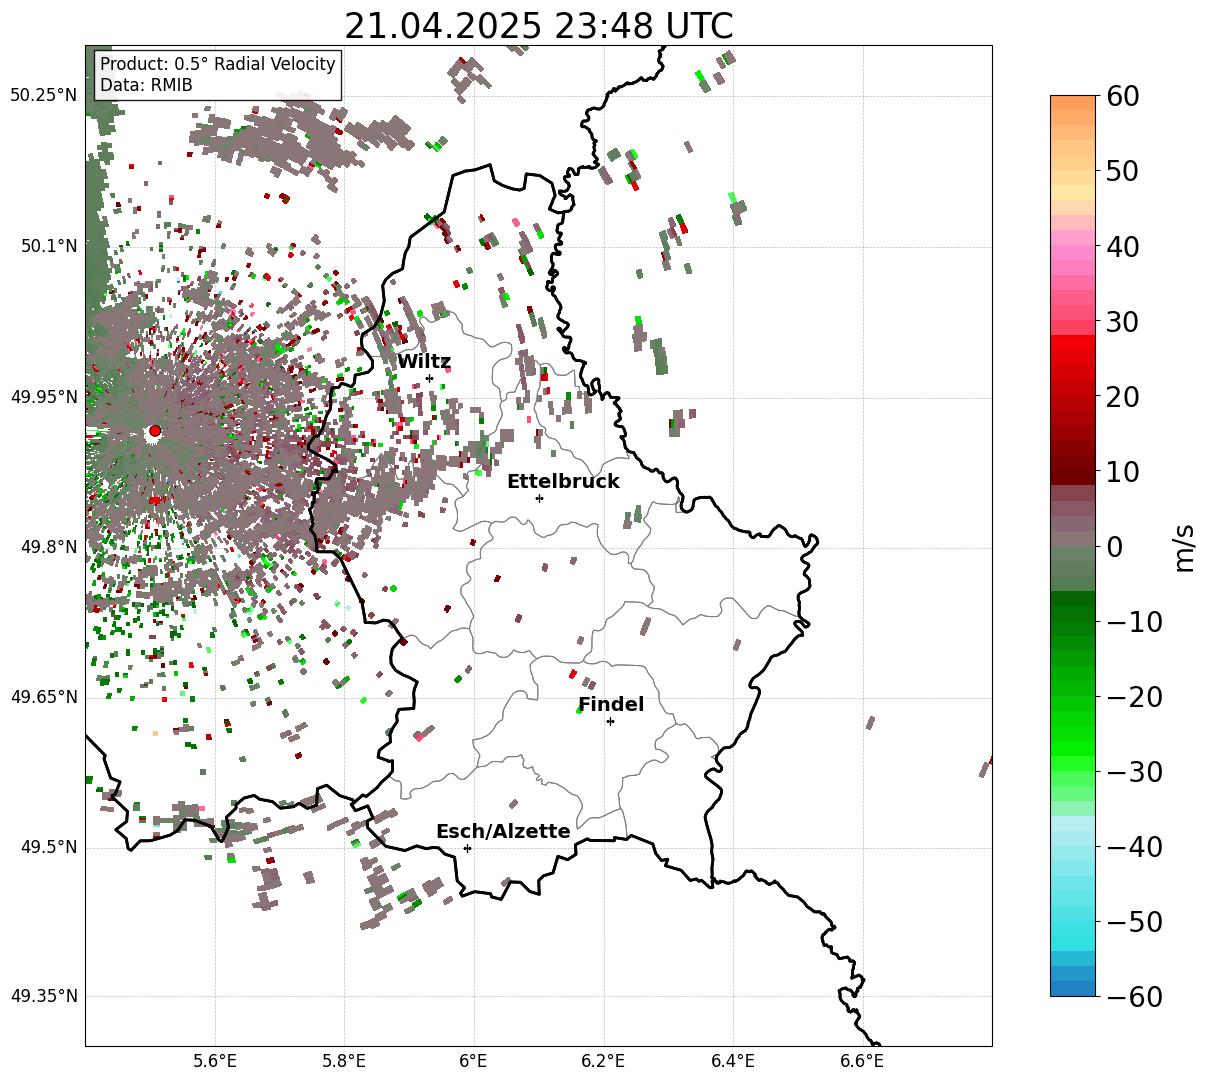
Task: Click the 6.4°E longitude label
Action: [x=733, y=1062]
